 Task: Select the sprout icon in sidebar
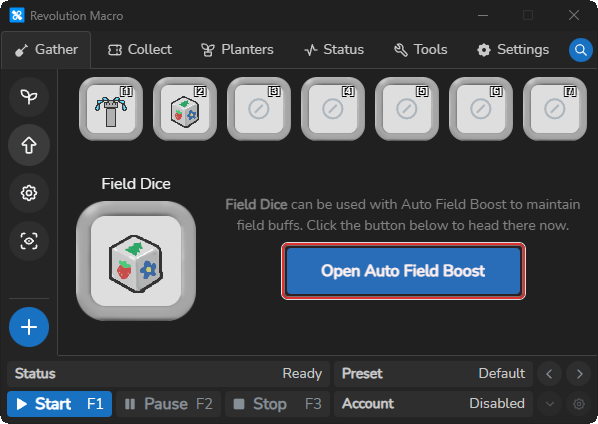point(29,97)
